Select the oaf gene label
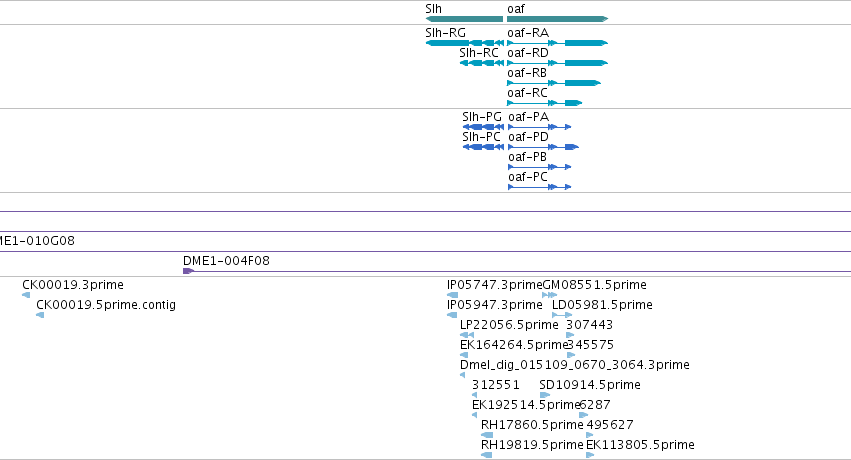The height and width of the screenshot is (460, 851). (516, 9)
